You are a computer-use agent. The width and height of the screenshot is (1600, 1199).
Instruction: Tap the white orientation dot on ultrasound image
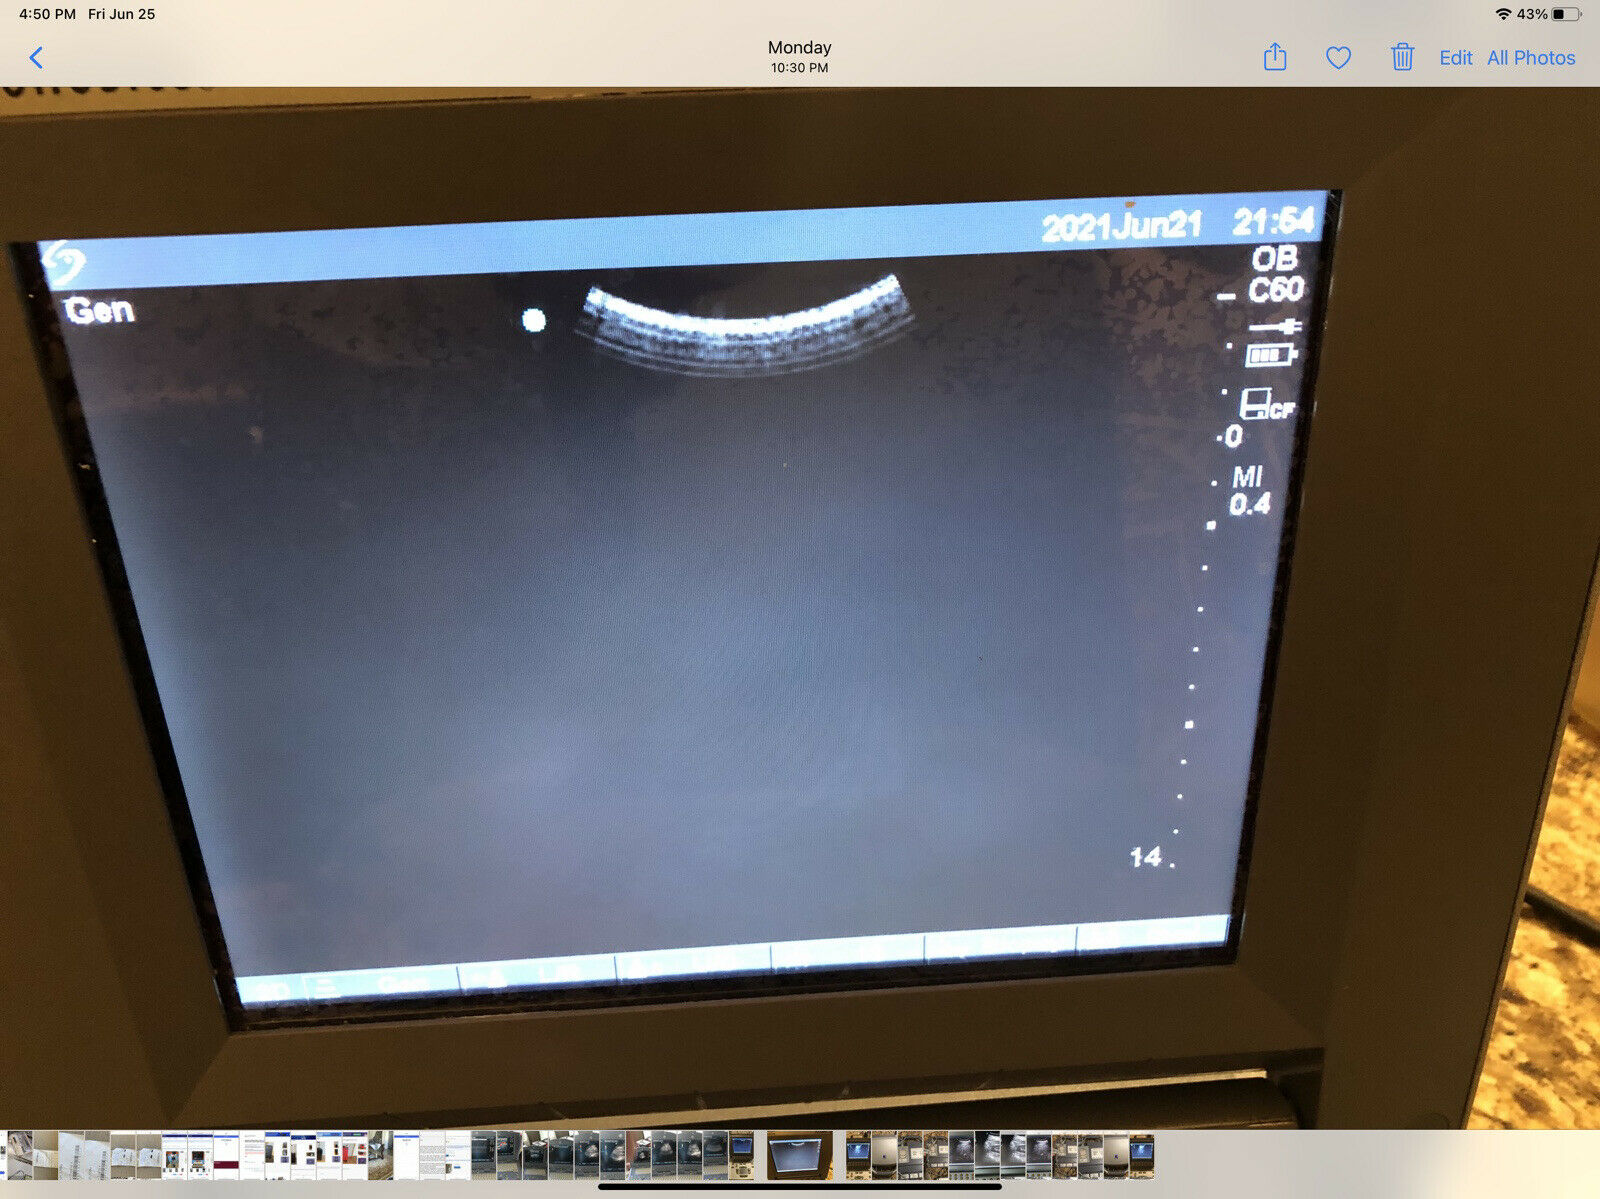point(534,320)
